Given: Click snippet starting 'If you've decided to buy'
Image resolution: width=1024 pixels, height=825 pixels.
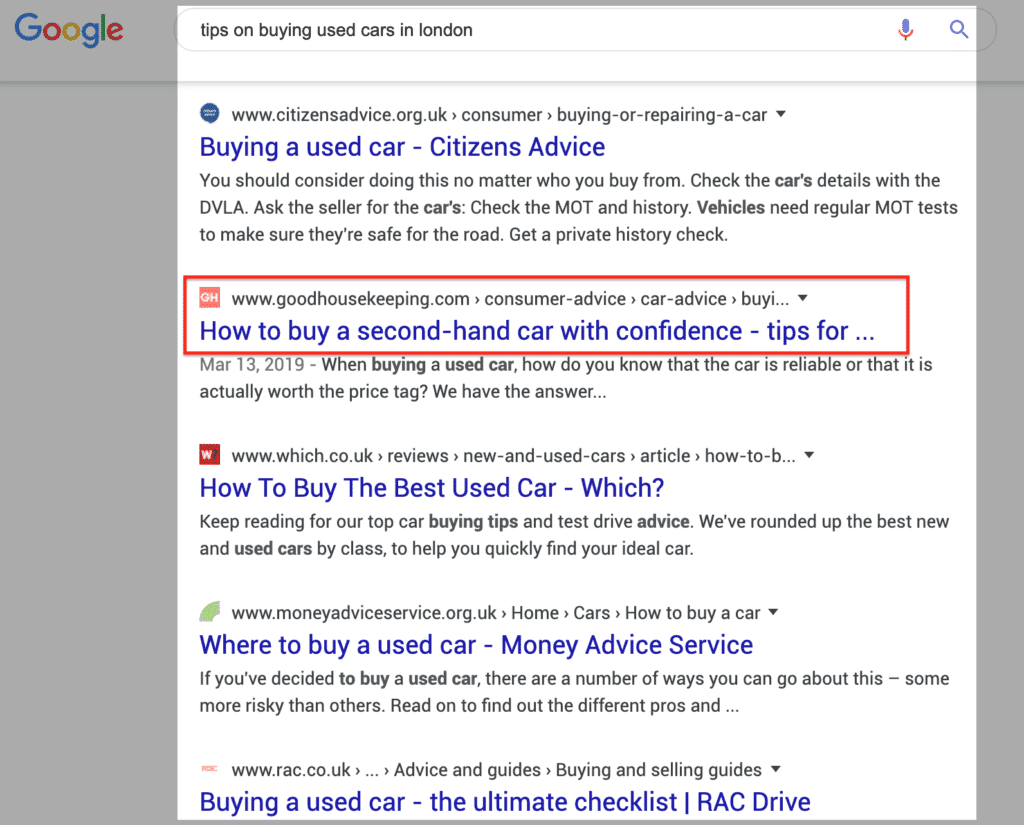Looking at the screenshot, I should click(x=574, y=692).
